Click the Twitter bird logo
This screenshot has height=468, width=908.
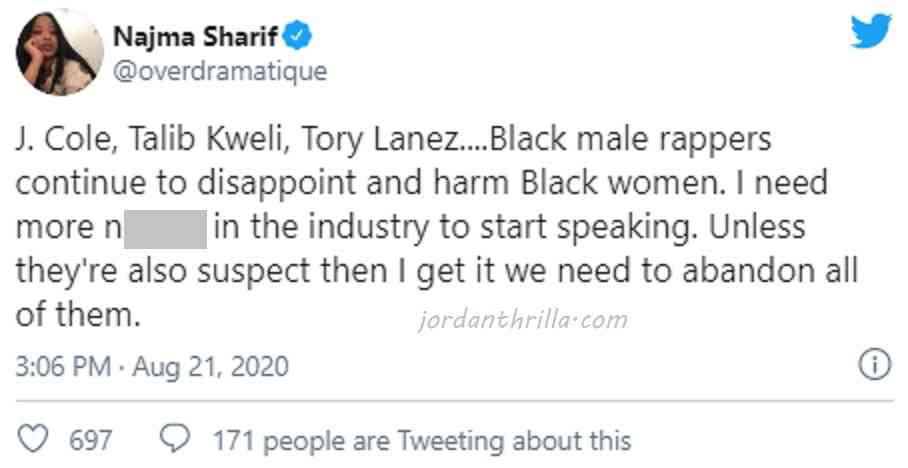[871, 32]
